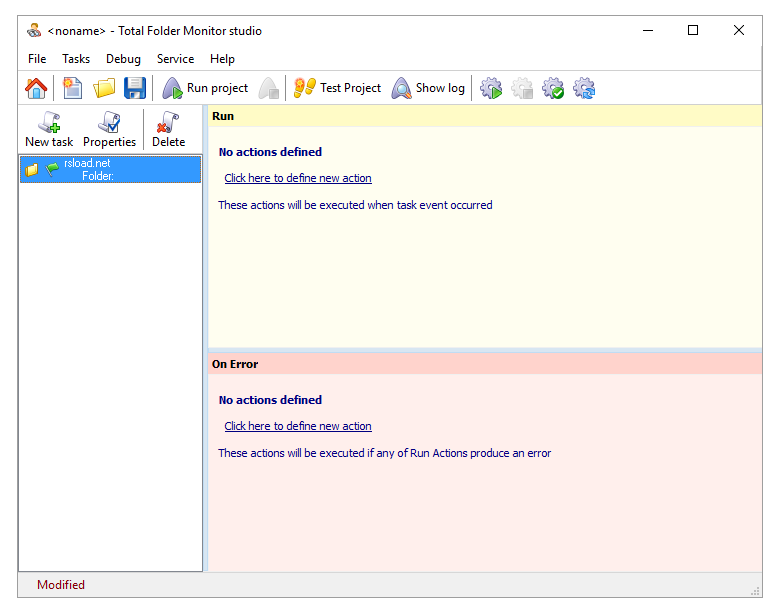Image resolution: width=774 pixels, height=613 pixels.
Task: Click the Run project button
Action: coord(205,88)
